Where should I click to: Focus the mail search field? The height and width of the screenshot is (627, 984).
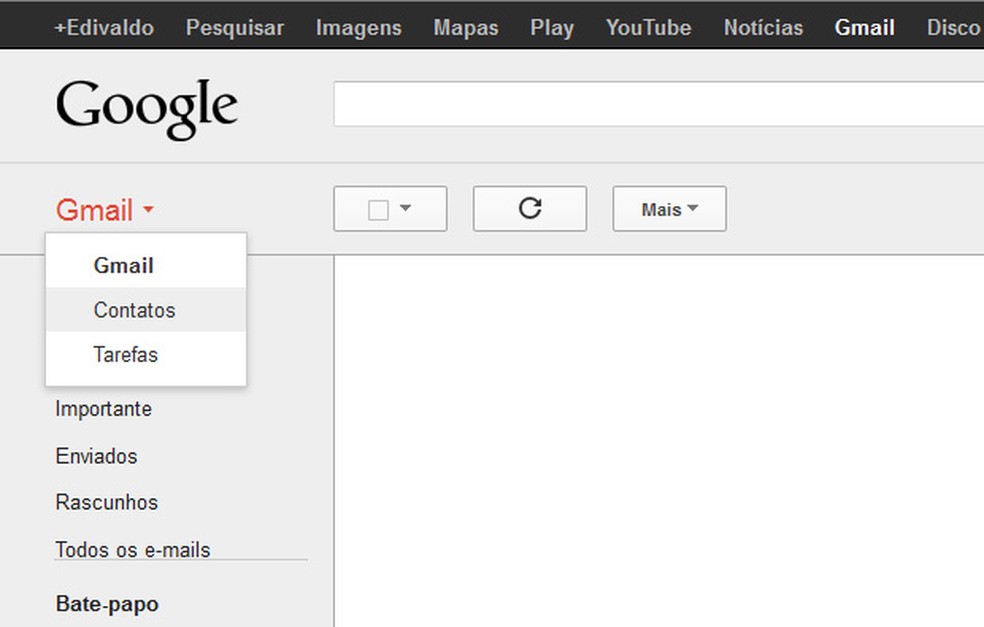pyautogui.click(x=658, y=104)
